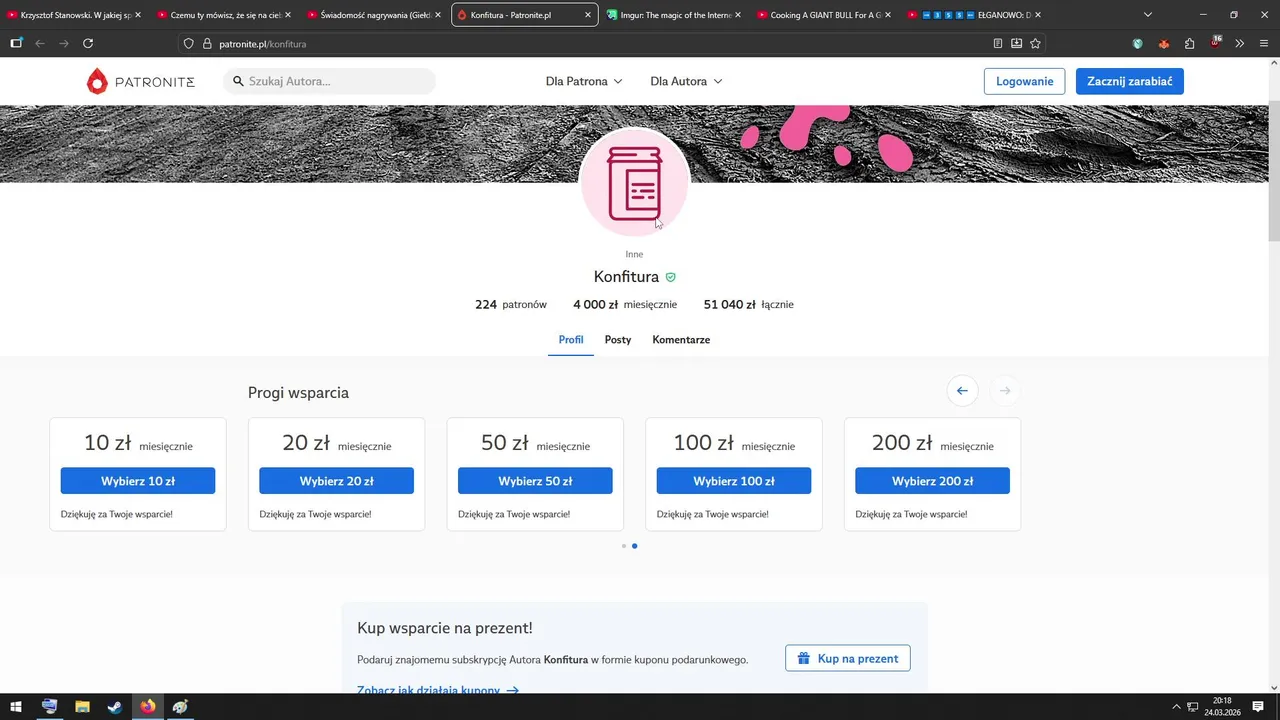Close the Imgur browser tab
This screenshot has width=1280, height=720.
coord(737,15)
